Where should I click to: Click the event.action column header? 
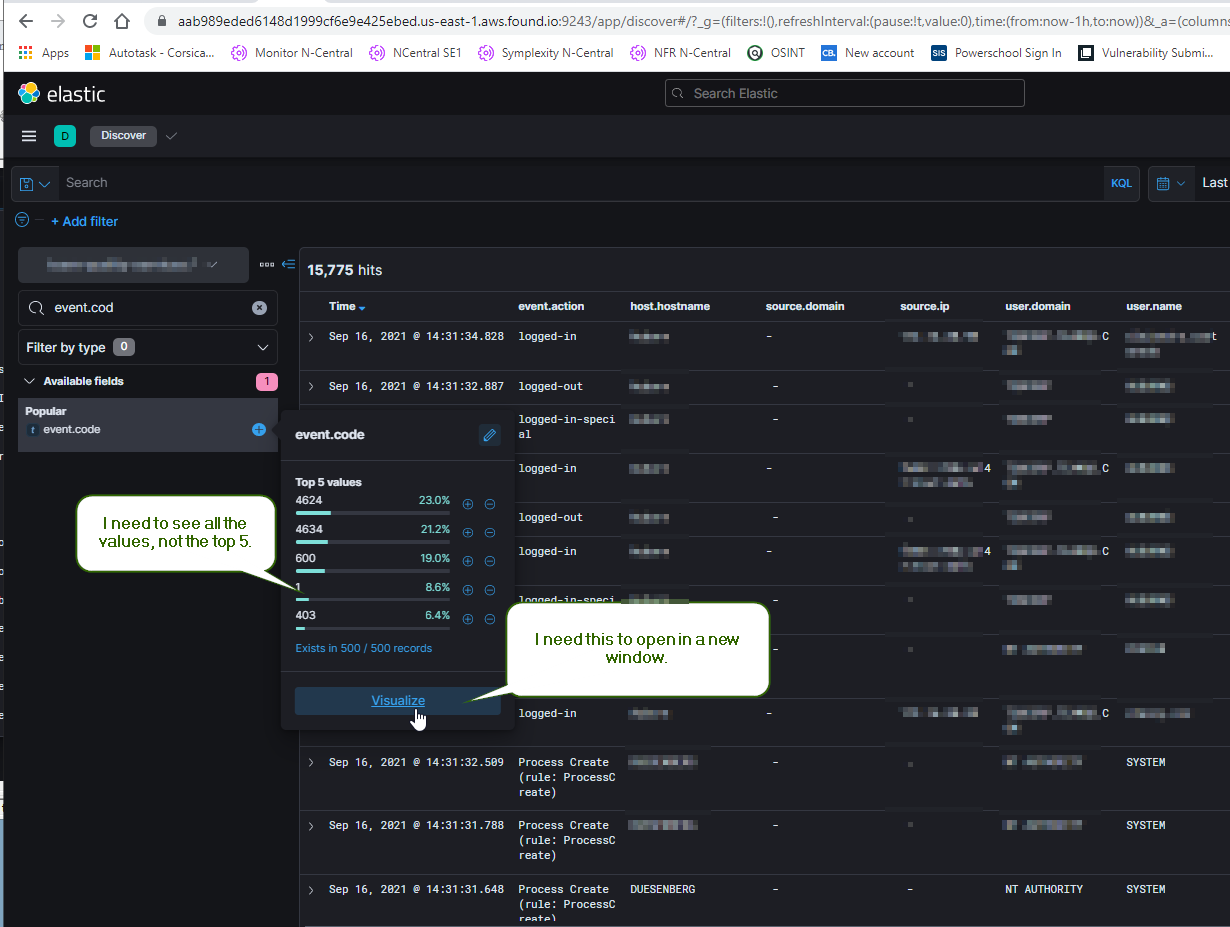point(551,306)
